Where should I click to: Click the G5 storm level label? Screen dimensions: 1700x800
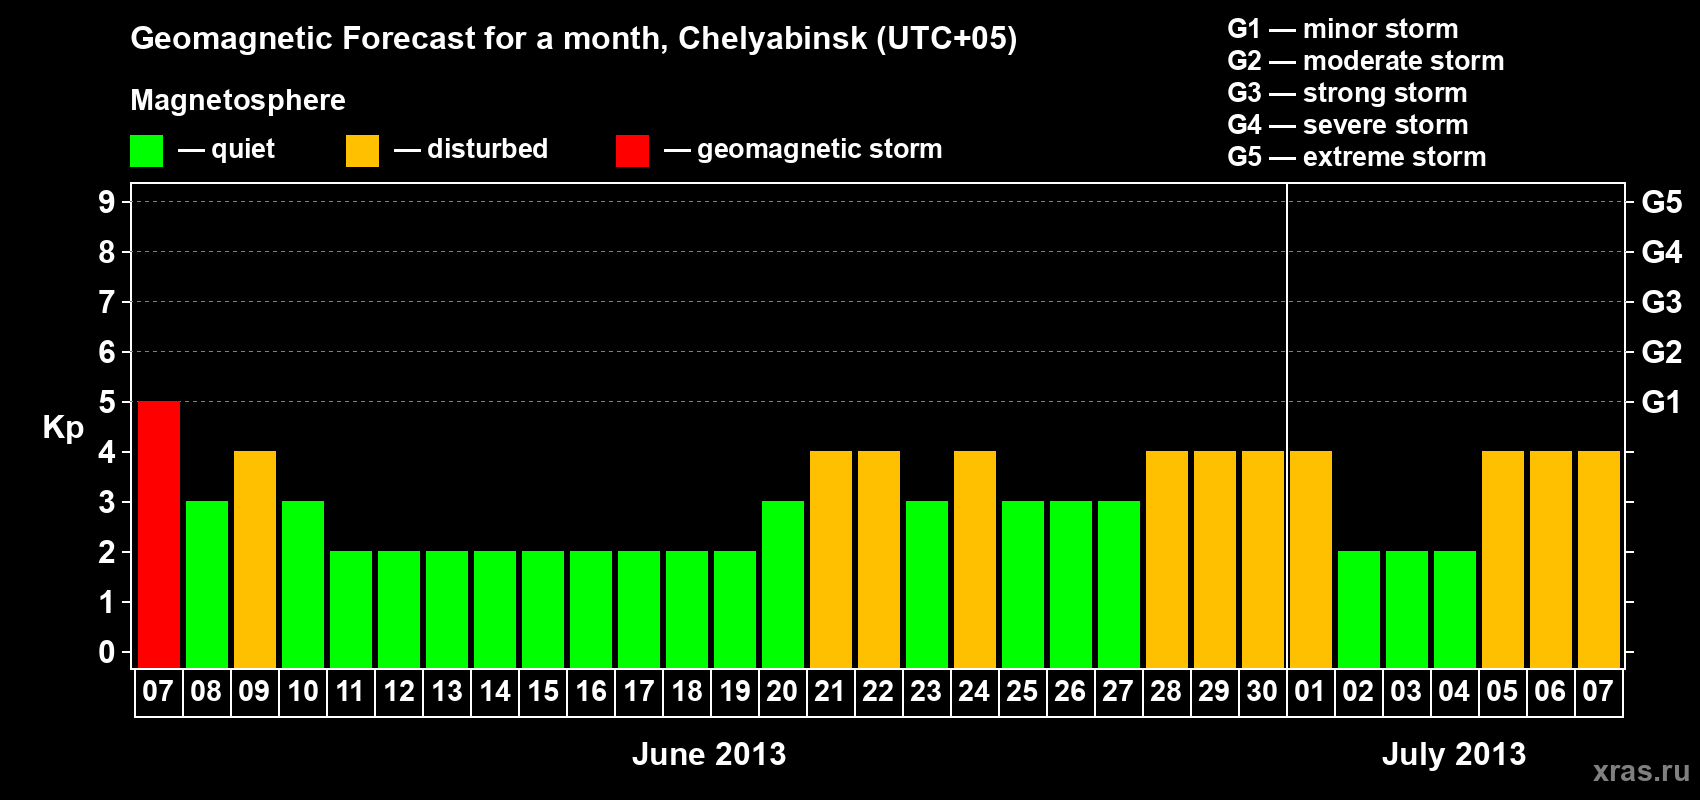tap(1661, 202)
